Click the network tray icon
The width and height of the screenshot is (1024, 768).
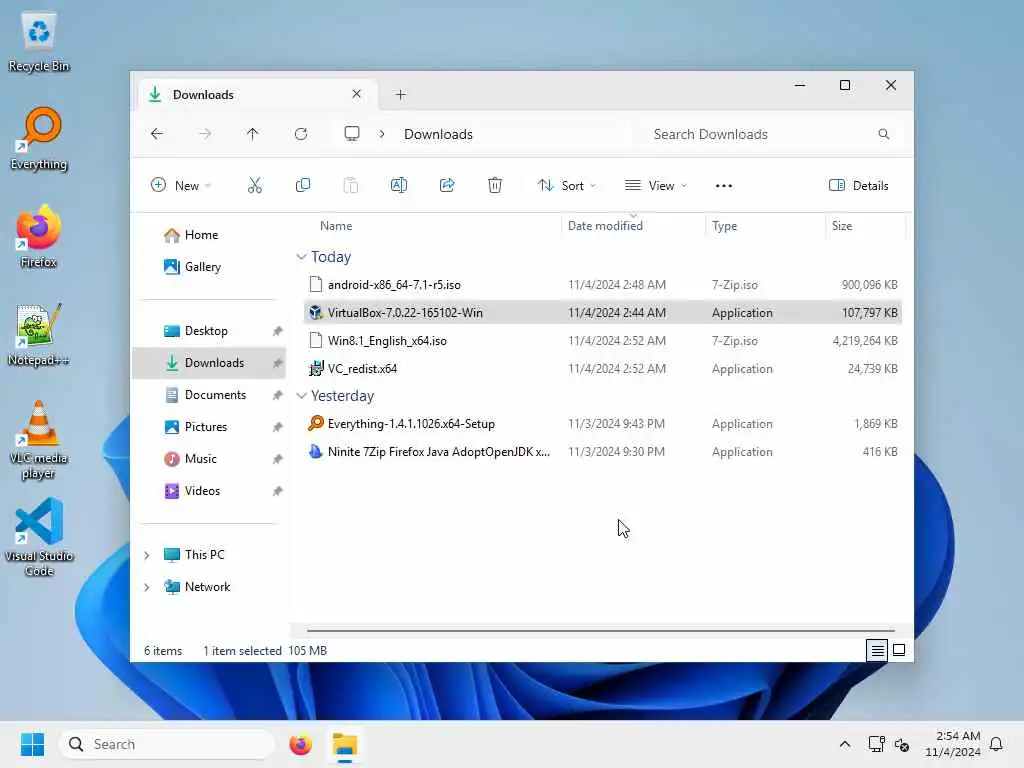[x=876, y=744]
